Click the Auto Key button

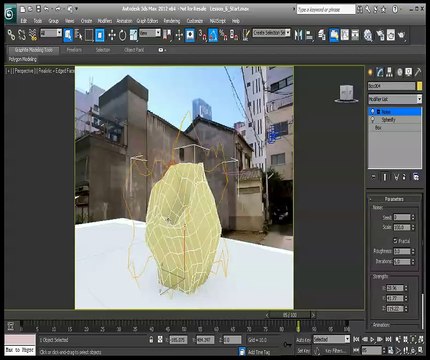tap(303, 340)
